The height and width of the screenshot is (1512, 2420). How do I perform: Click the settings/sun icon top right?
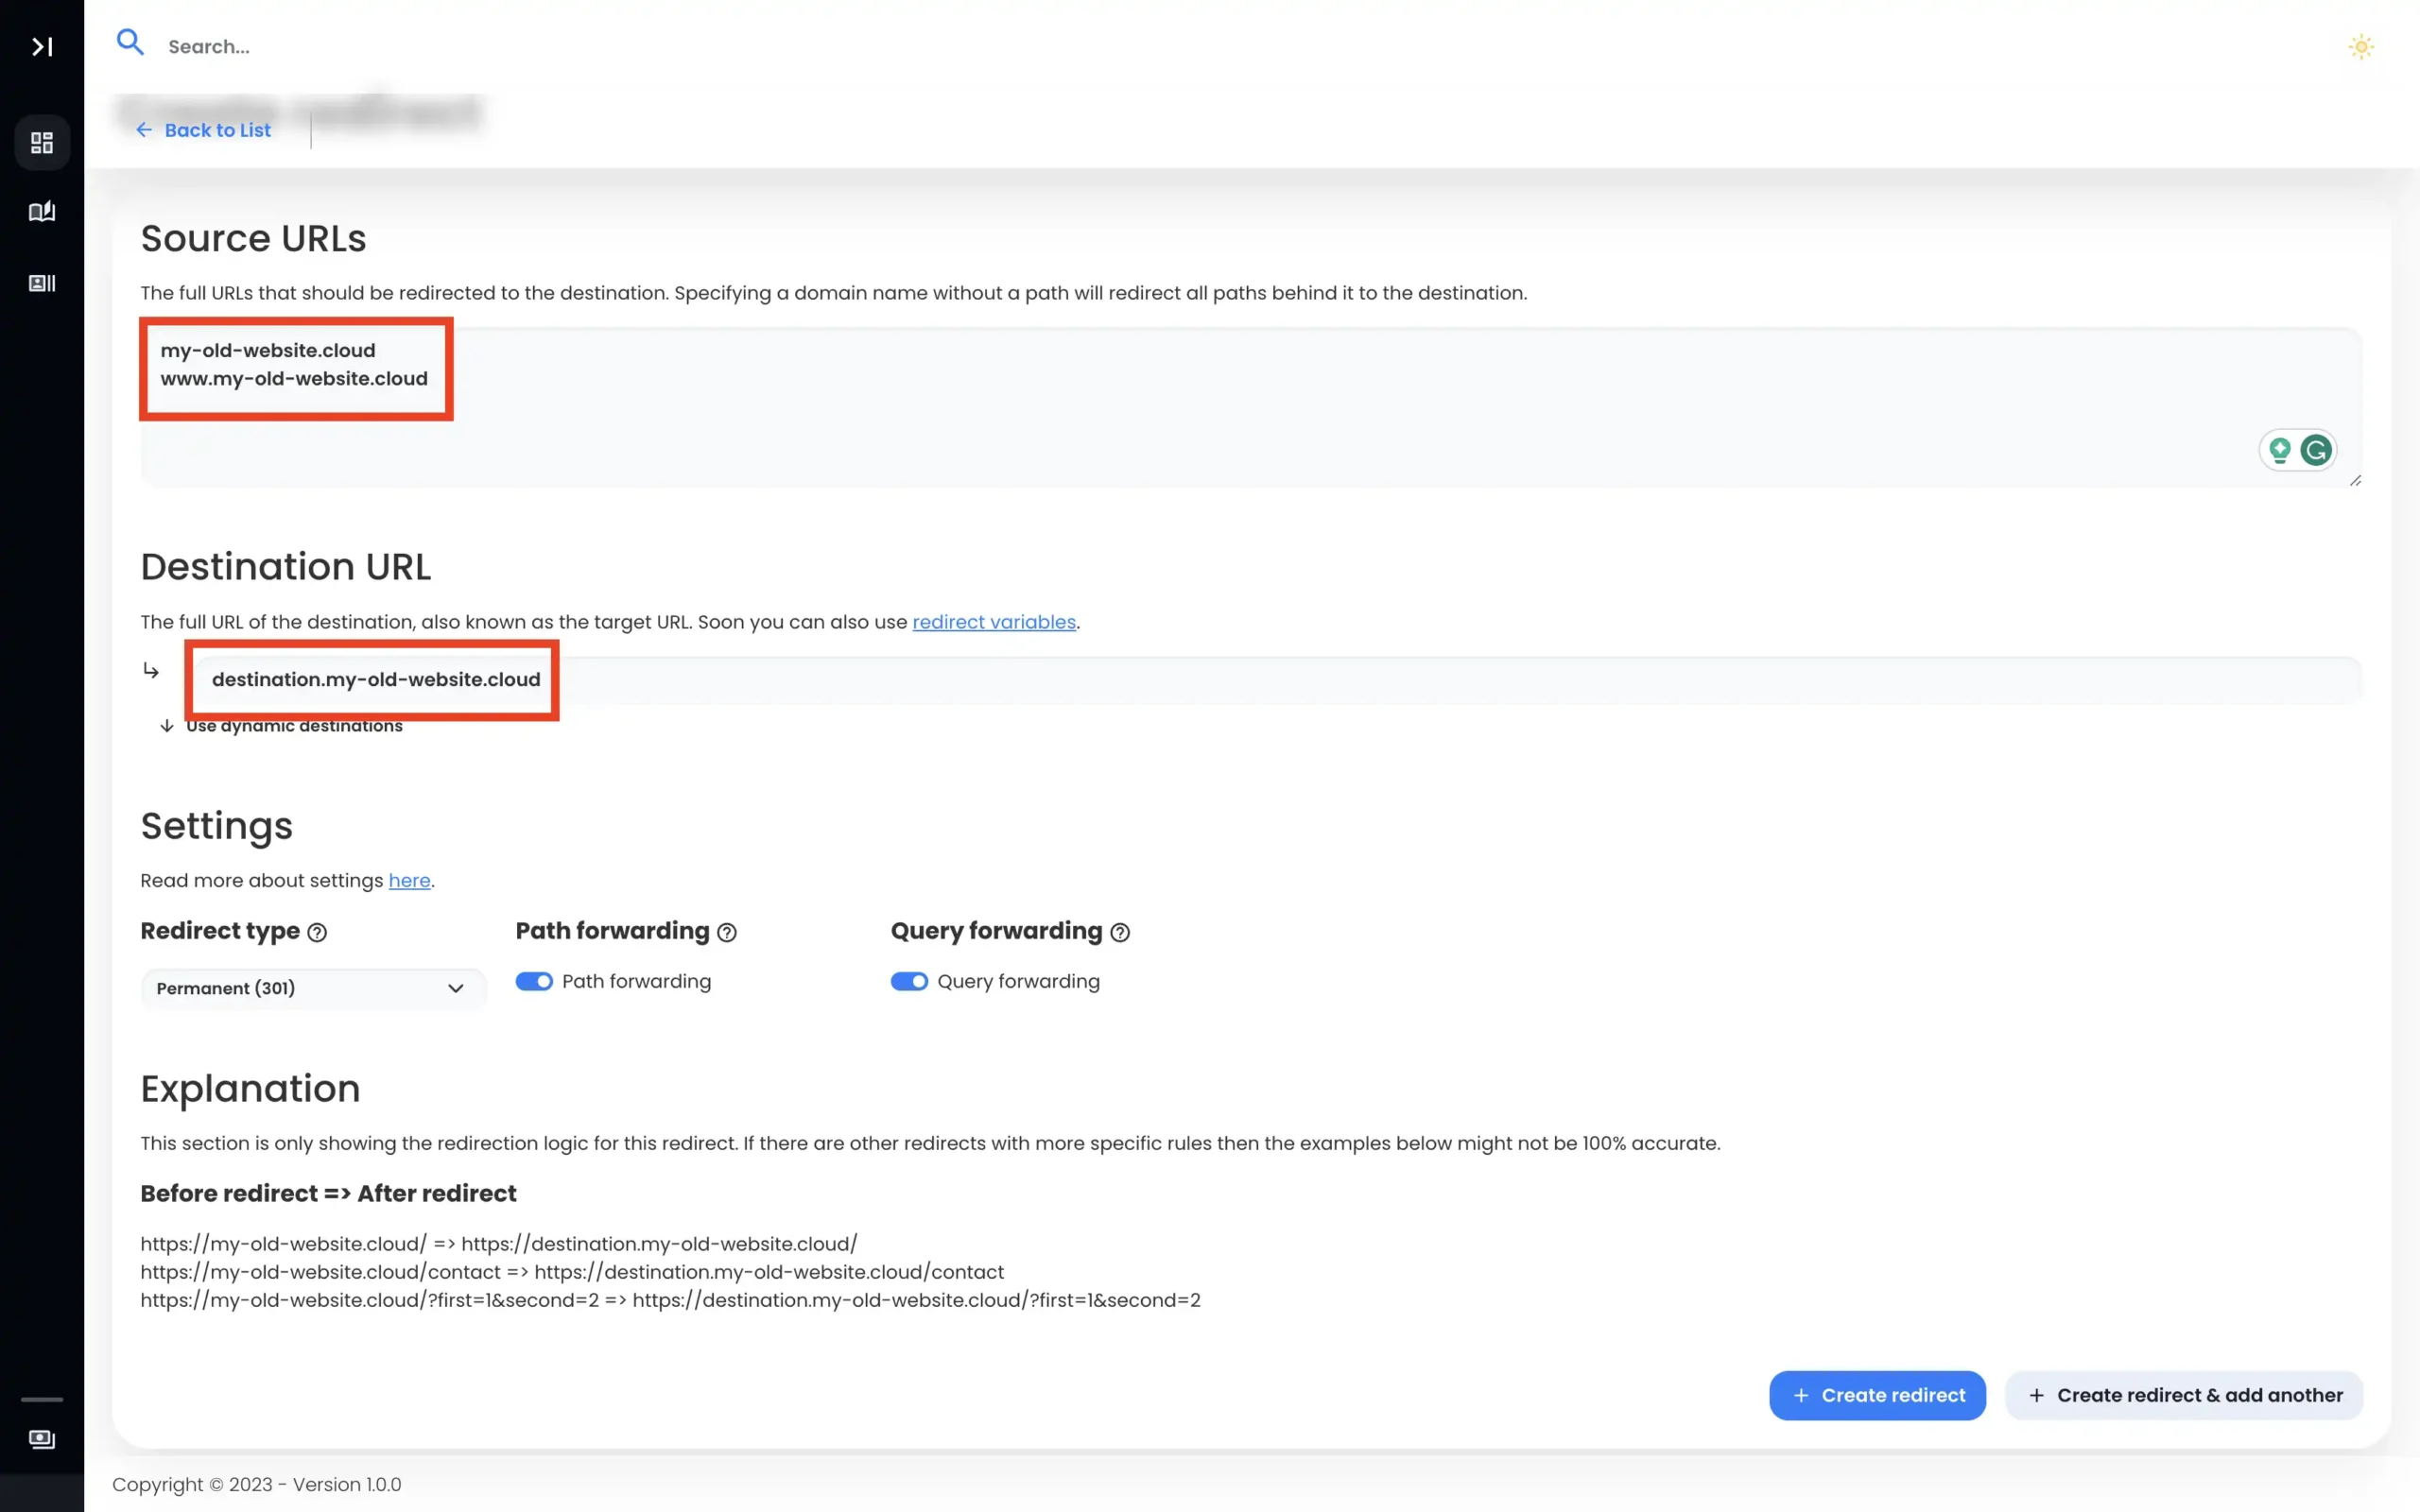(x=2360, y=47)
